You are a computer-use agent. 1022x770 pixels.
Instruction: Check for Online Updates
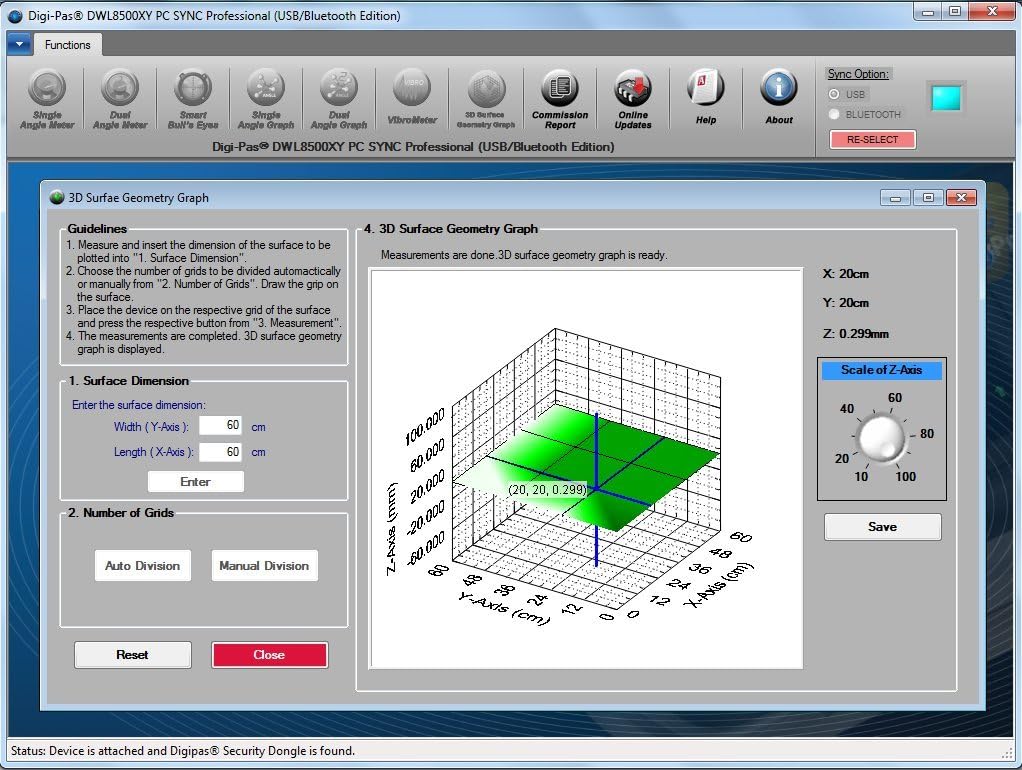click(x=633, y=98)
